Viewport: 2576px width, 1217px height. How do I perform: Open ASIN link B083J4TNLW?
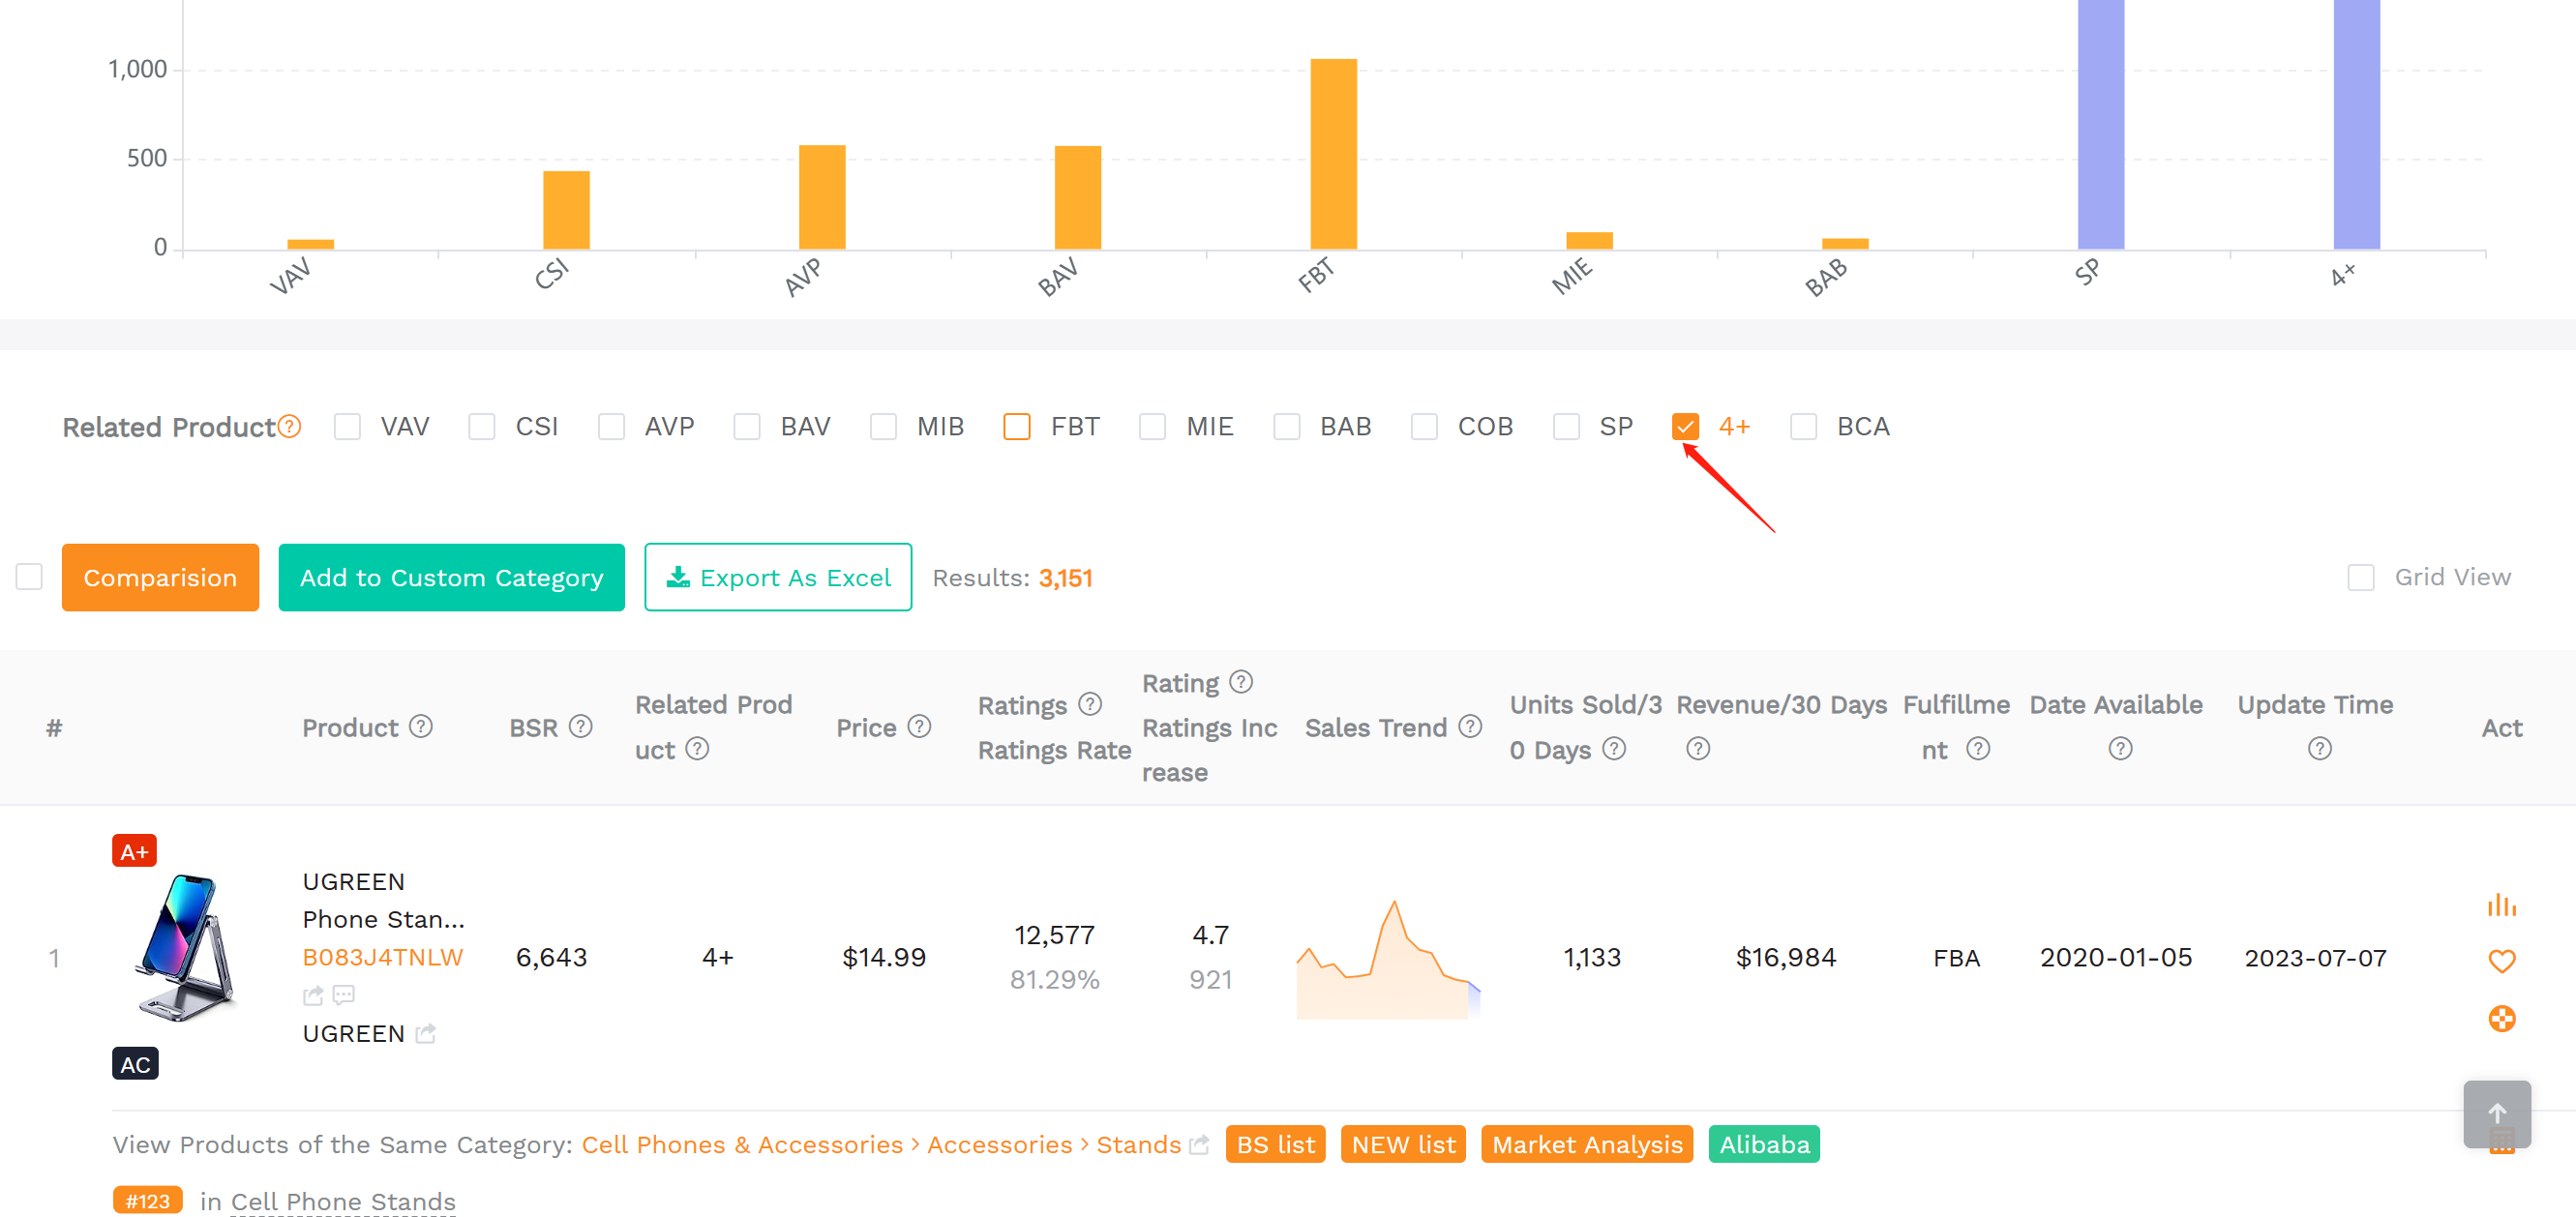coord(383,957)
